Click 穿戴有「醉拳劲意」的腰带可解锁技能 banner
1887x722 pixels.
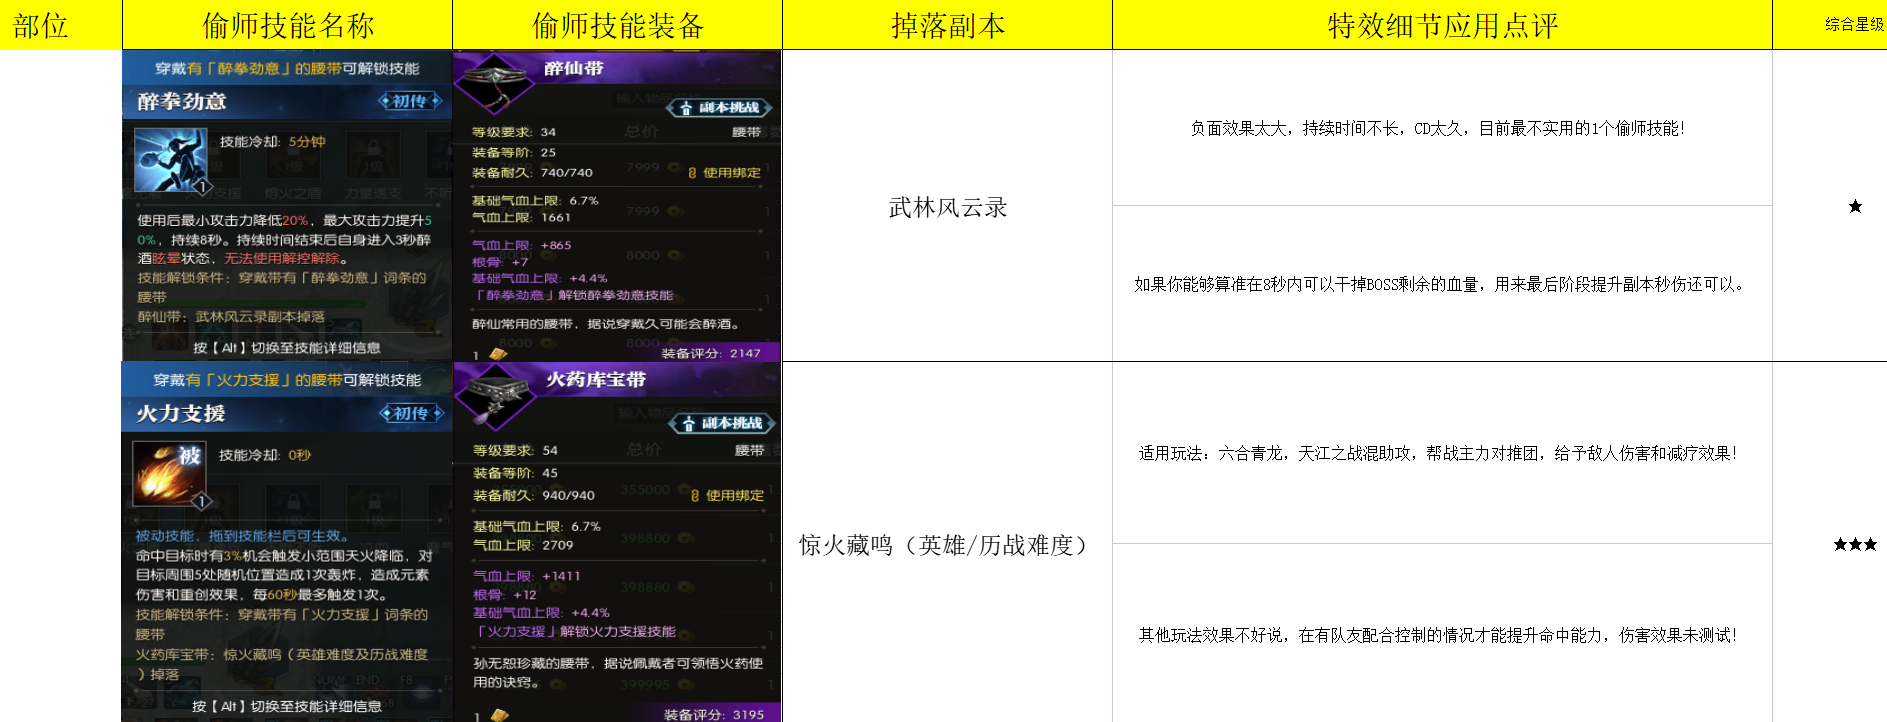(x=287, y=69)
